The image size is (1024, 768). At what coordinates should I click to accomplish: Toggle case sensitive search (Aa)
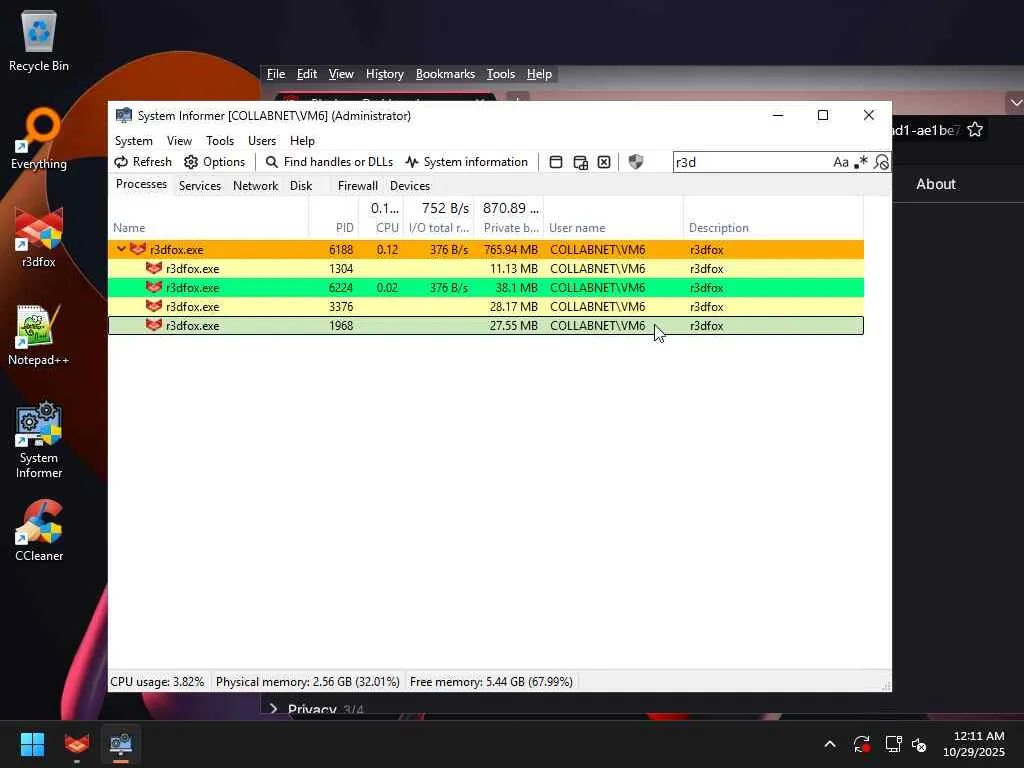(x=840, y=162)
